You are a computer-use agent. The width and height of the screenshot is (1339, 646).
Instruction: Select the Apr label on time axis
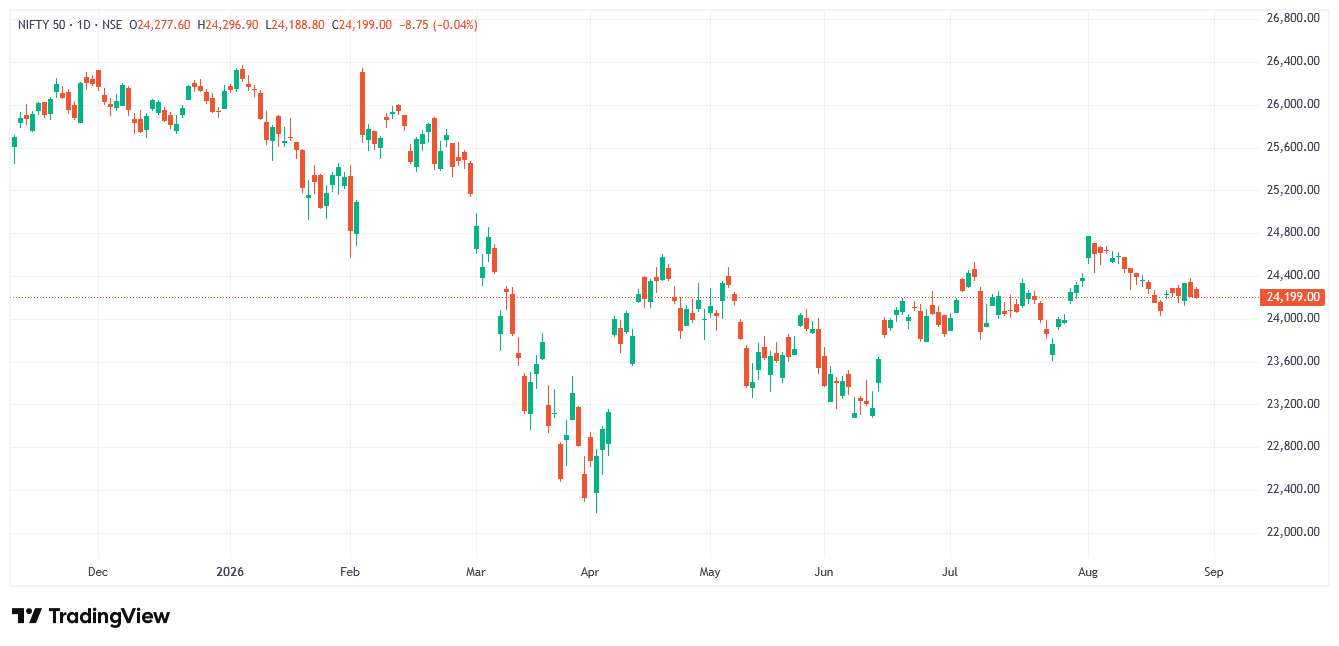click(590, 573)
